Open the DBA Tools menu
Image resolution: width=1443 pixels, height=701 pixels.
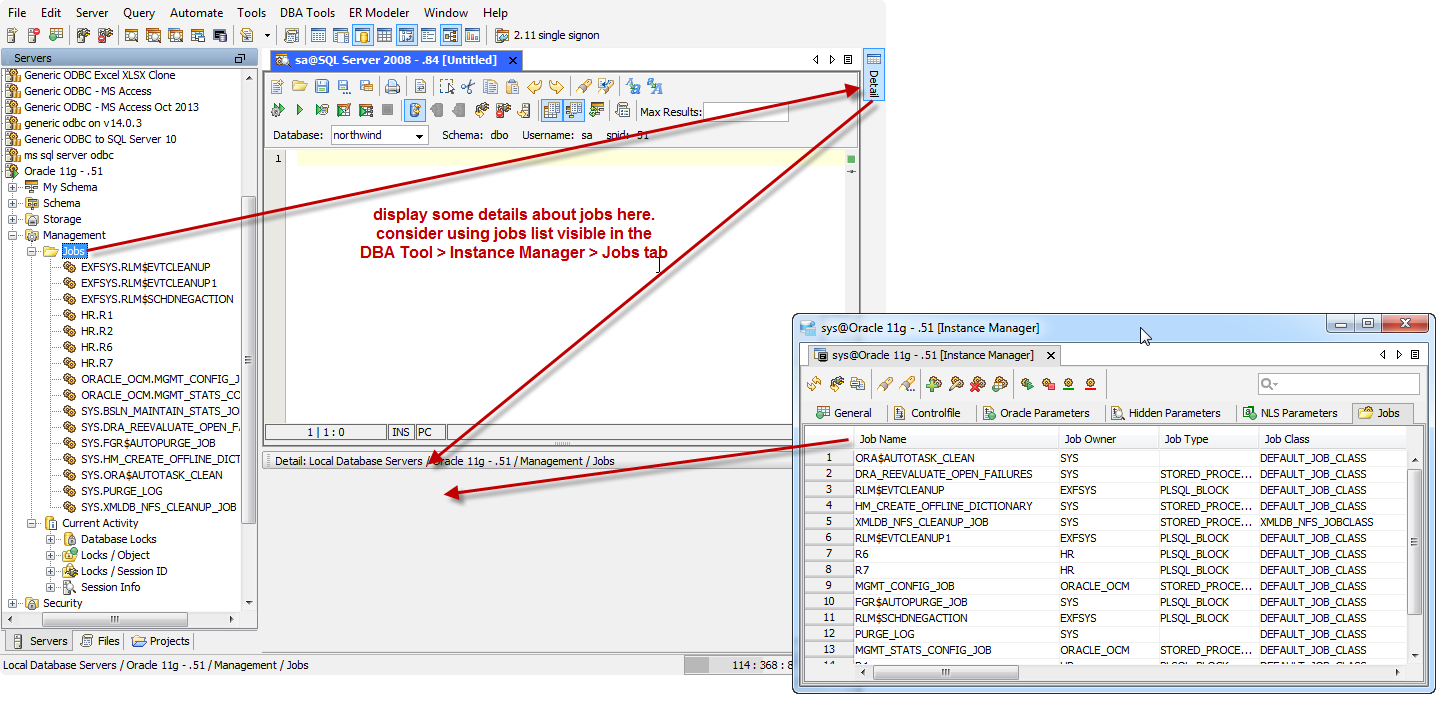pos(307,12)
